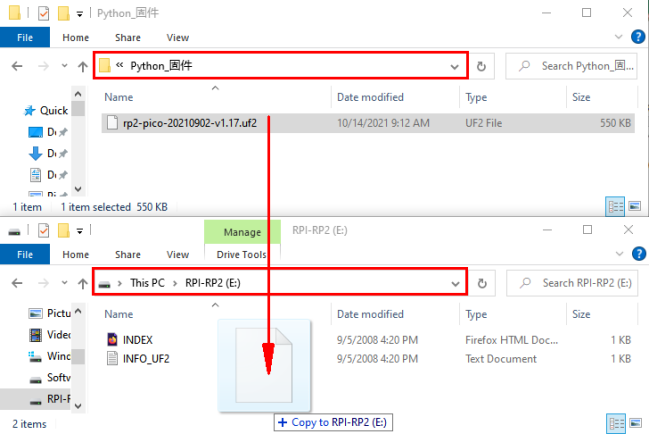Select the INFO_UF2 text file
The image size is (650, 434).
click(138, 359)
